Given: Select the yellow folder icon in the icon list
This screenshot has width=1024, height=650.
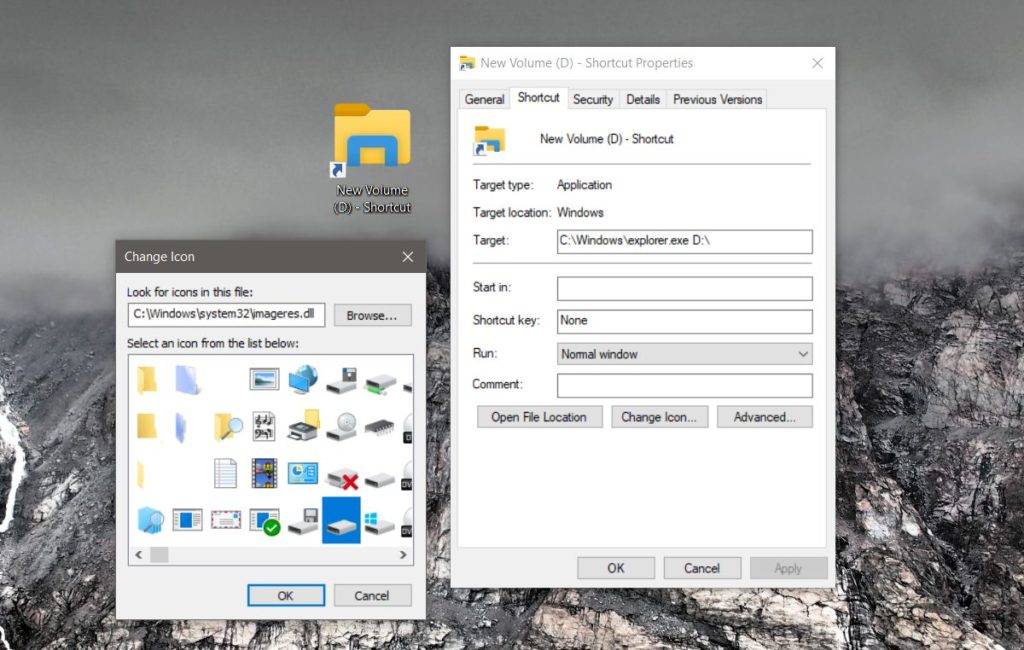Looking at the screenshot, I should click(x=147, y=376).
